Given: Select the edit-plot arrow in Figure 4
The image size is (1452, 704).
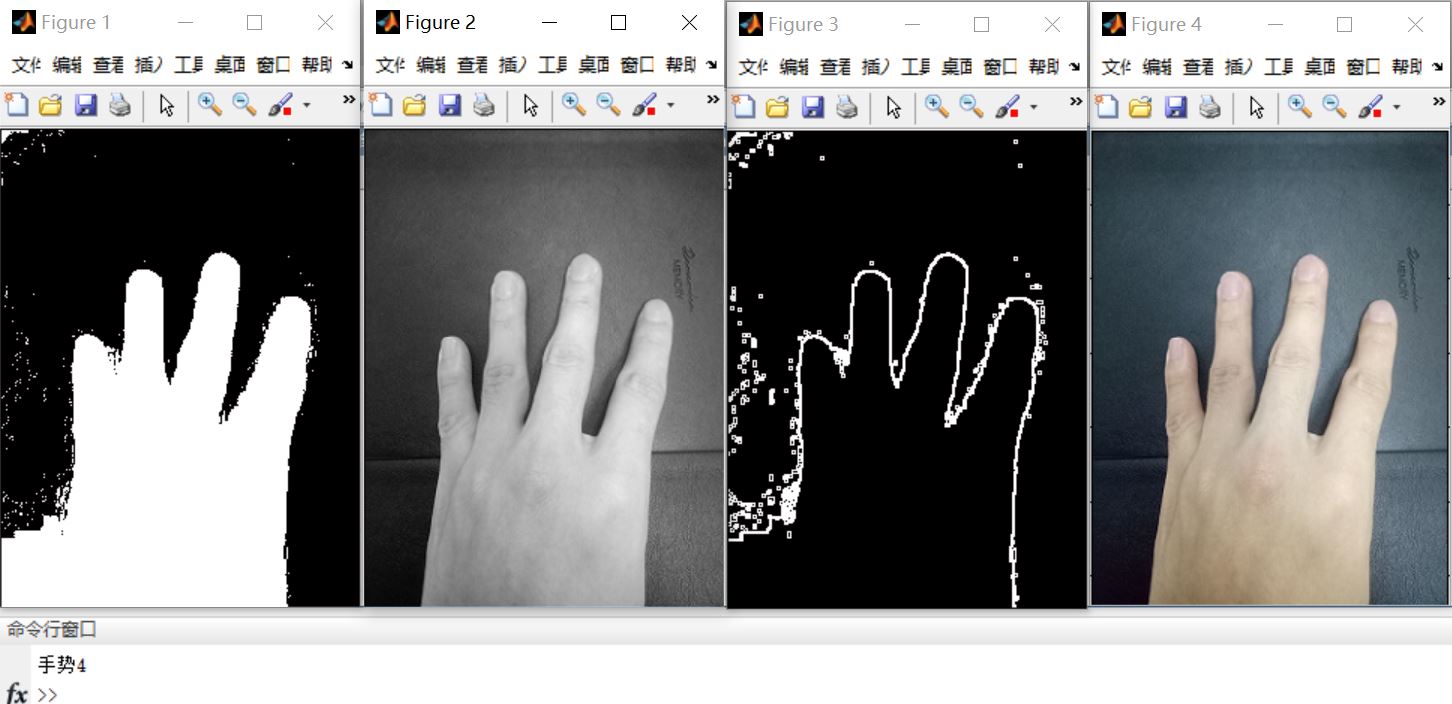Looking at the screenshot, I should (x=1257, y=107).
